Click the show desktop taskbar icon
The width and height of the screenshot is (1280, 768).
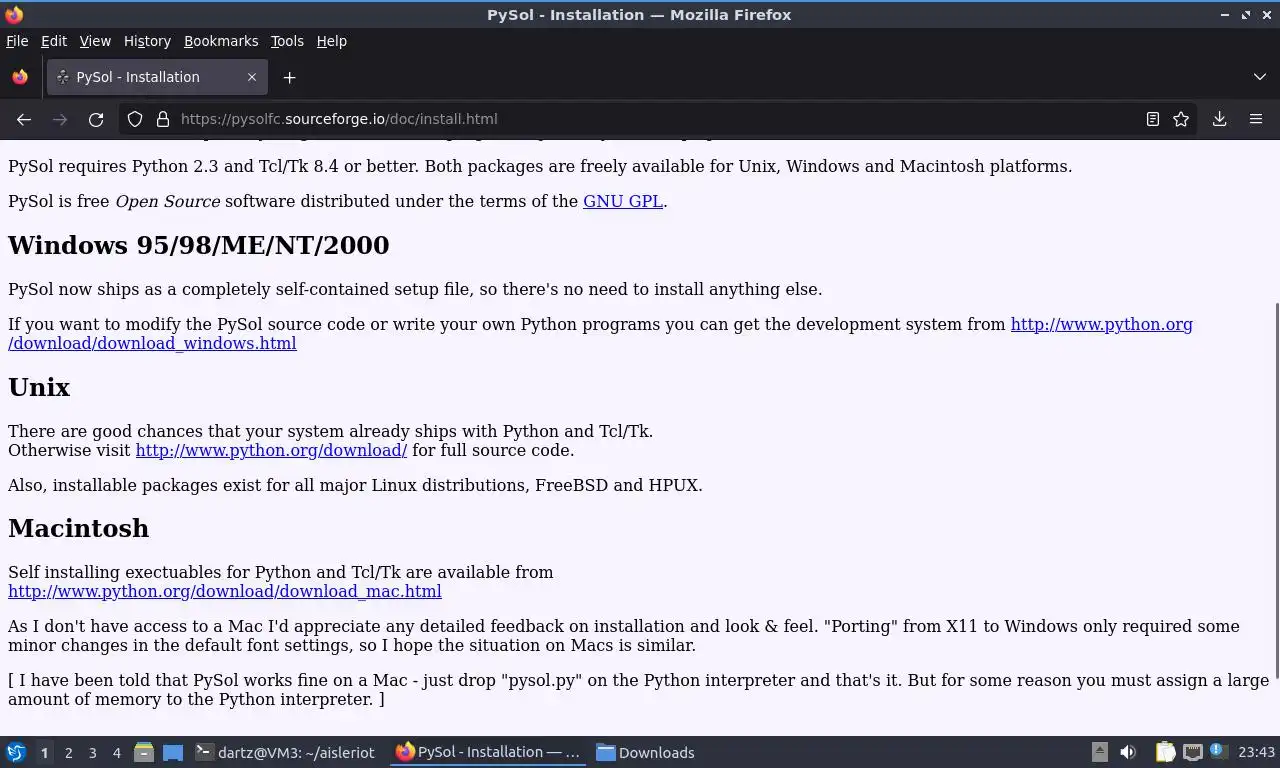(173, 752)
